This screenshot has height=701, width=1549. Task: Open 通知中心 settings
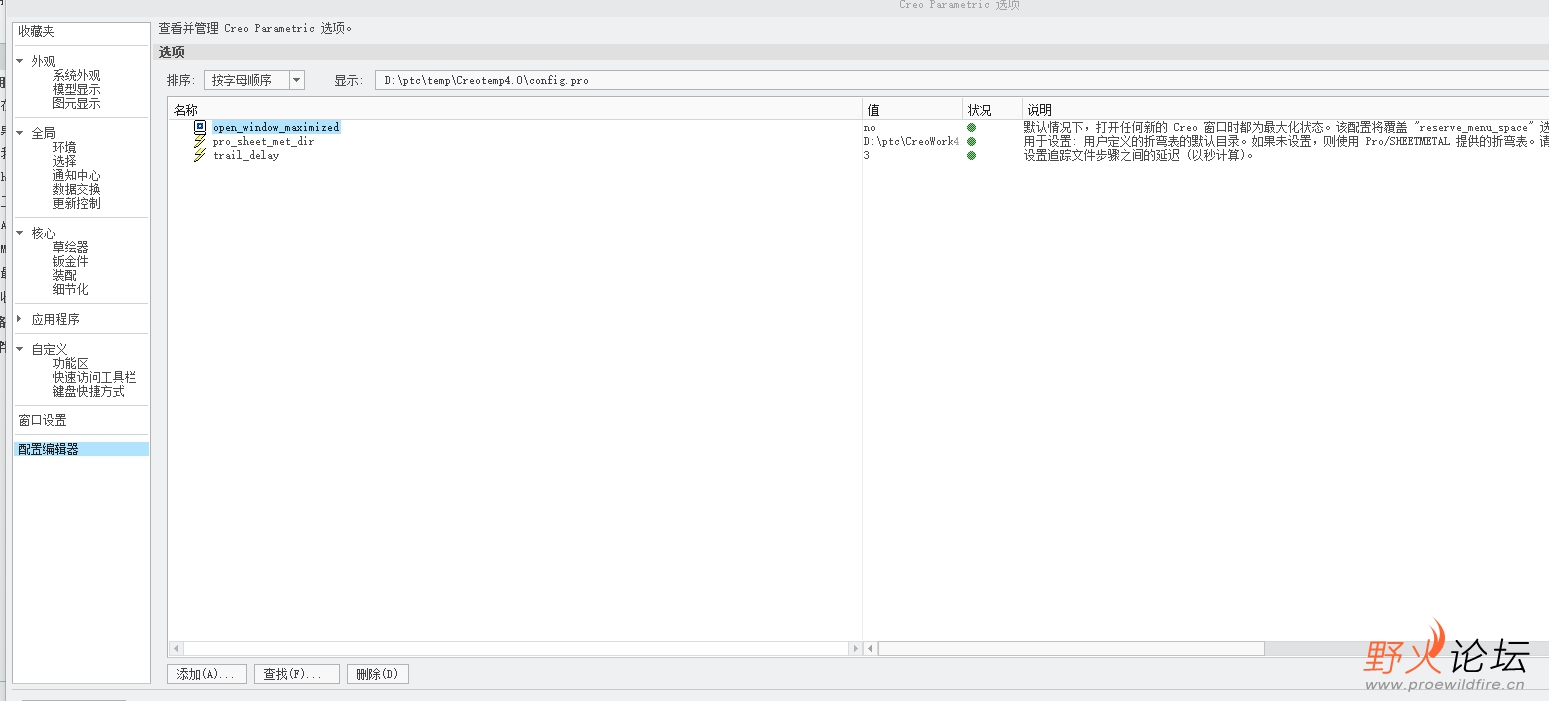(x=76, y=175)
